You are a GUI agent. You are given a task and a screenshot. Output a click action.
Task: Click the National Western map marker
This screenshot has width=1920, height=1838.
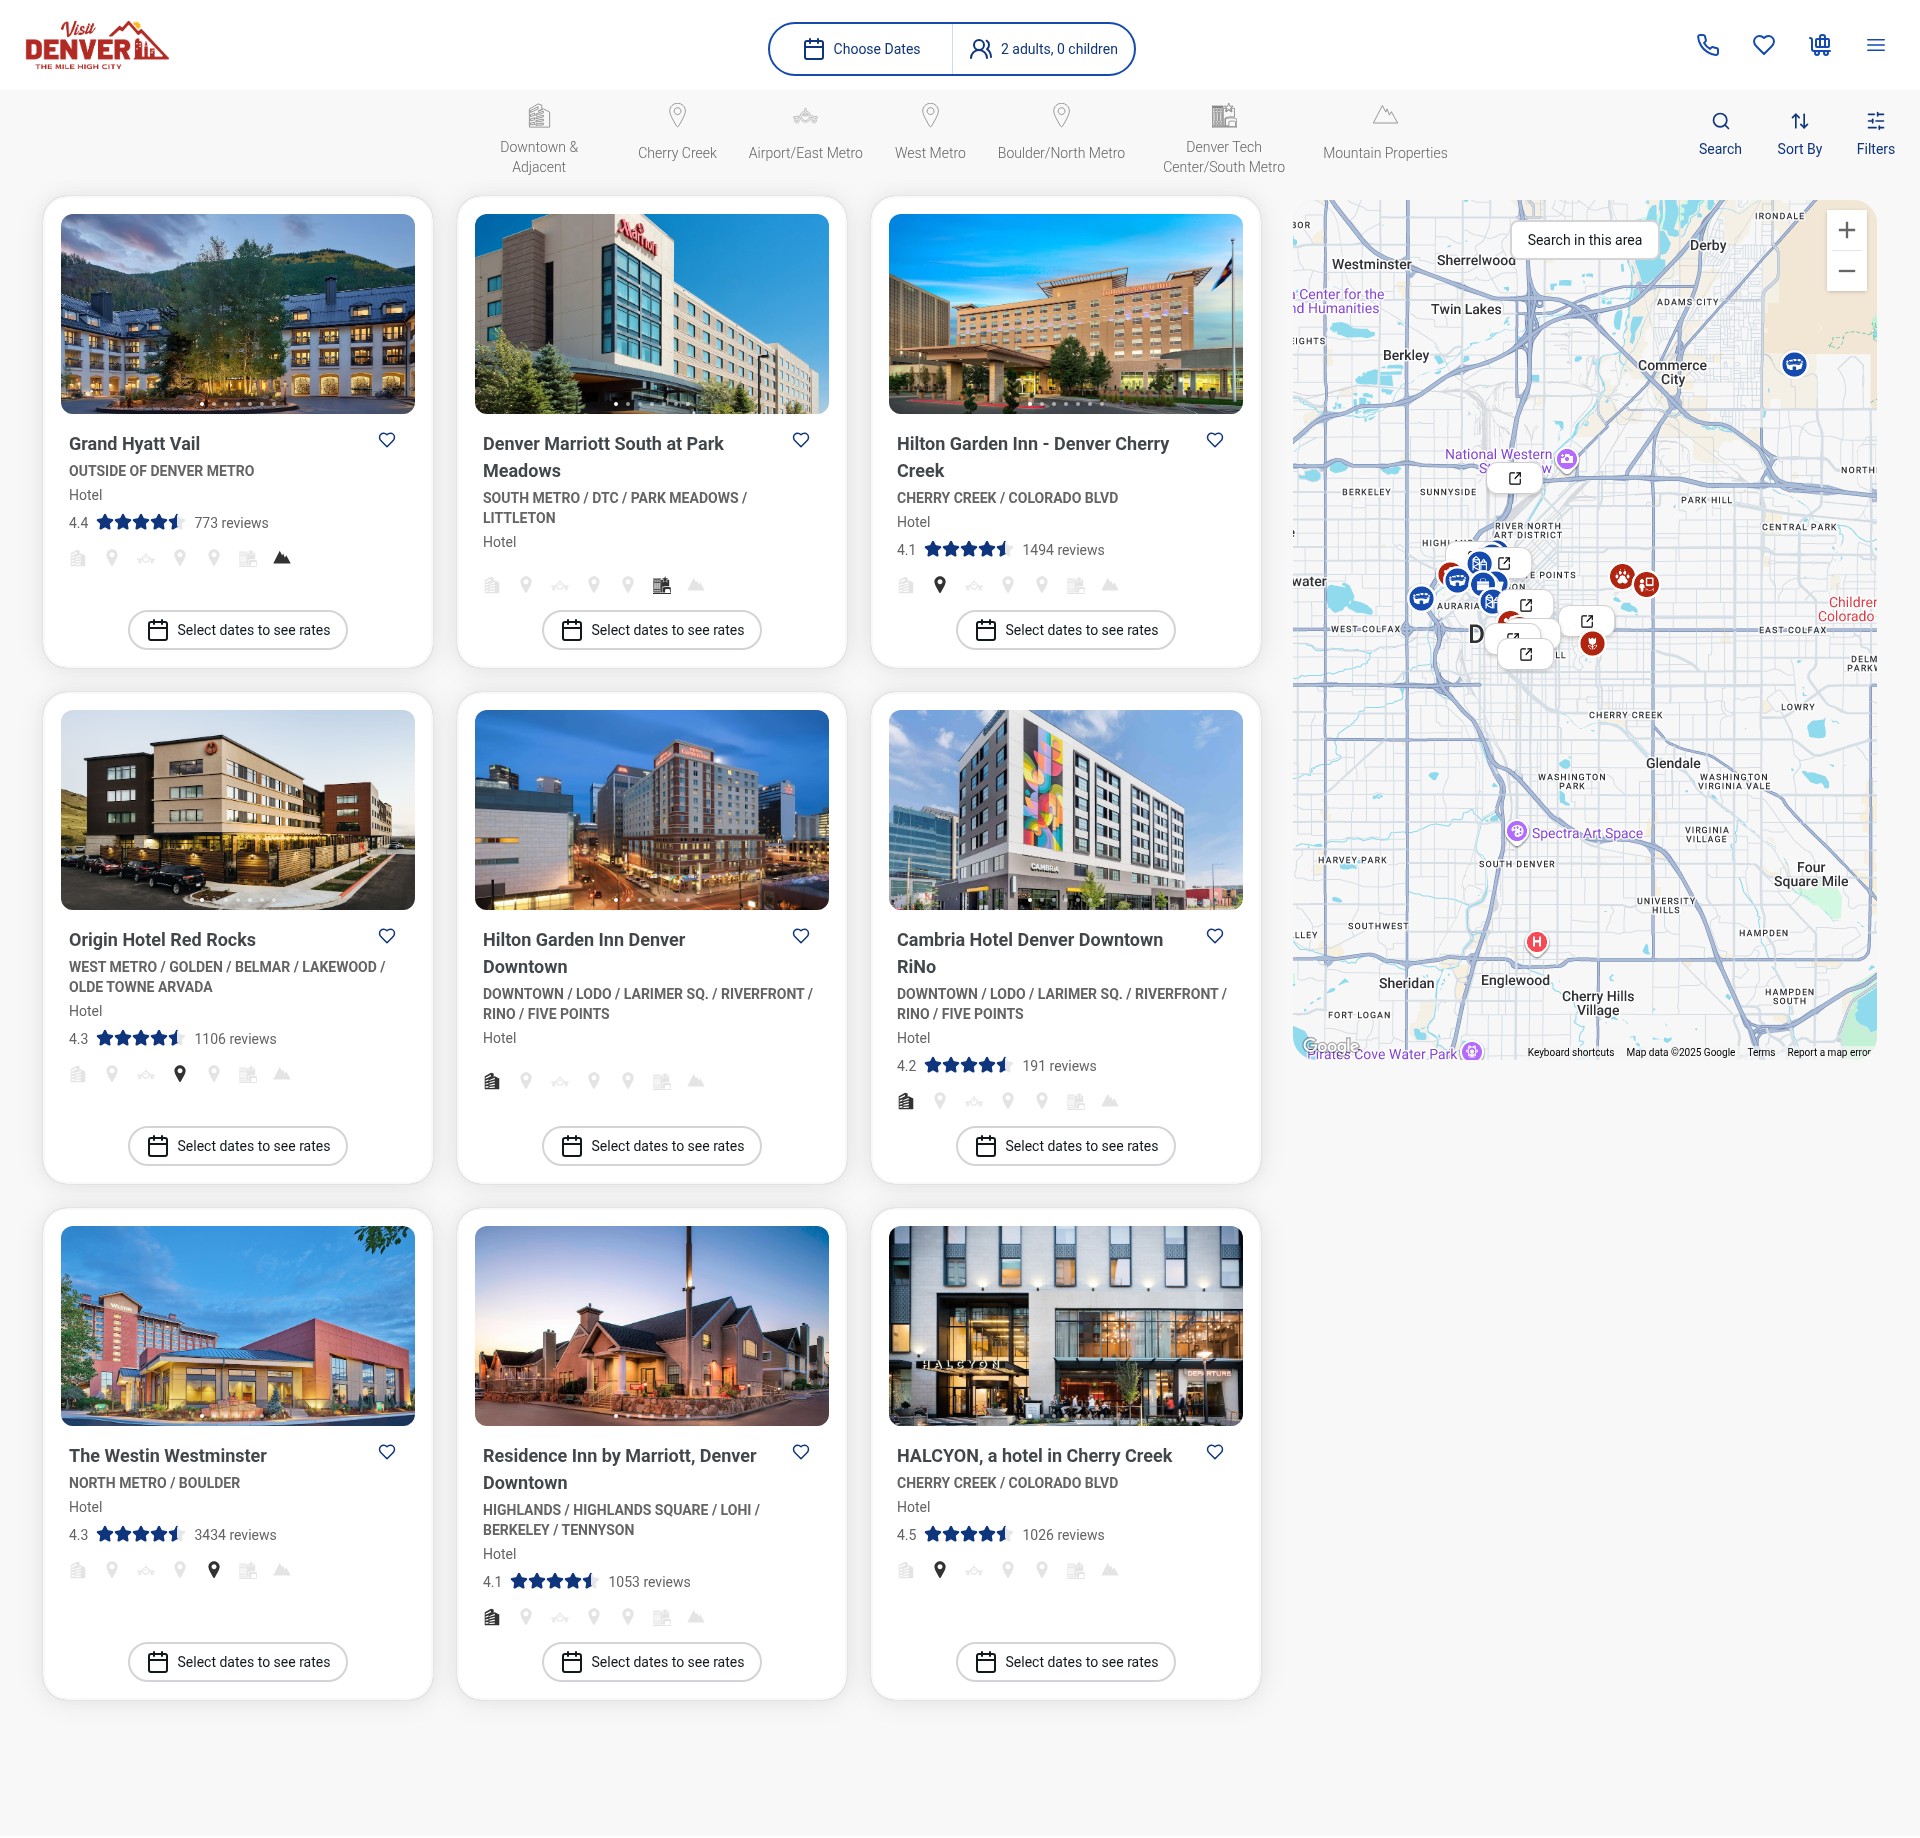[1567, 459]
